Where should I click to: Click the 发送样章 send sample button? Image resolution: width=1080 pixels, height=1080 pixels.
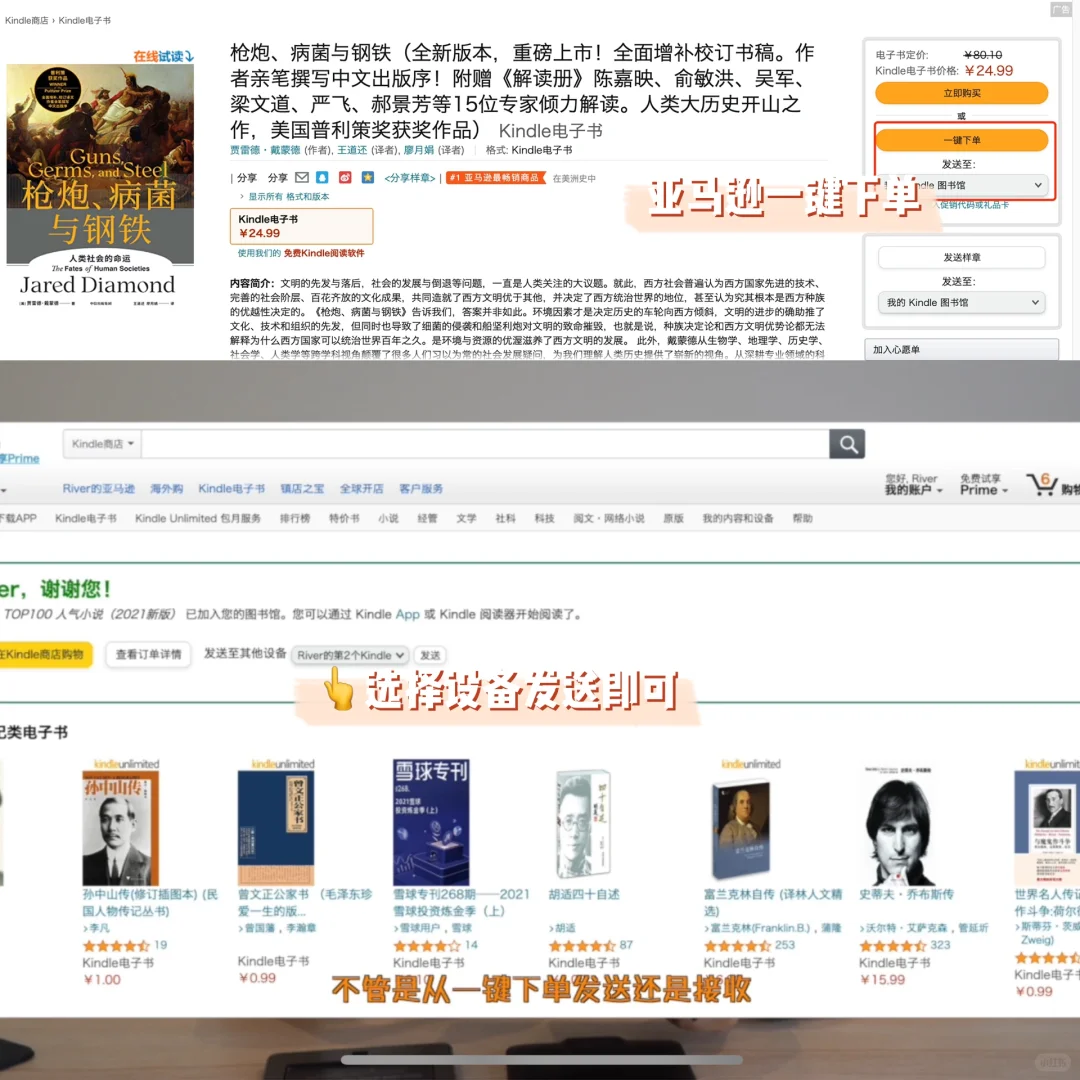962,257
